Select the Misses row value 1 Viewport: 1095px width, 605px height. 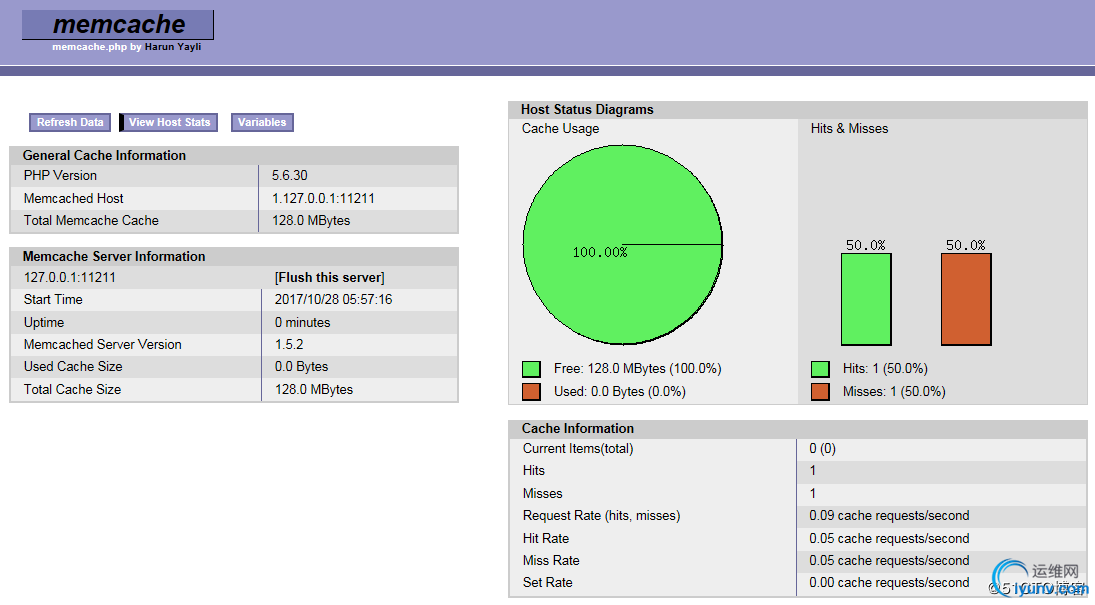click(813, 494)
